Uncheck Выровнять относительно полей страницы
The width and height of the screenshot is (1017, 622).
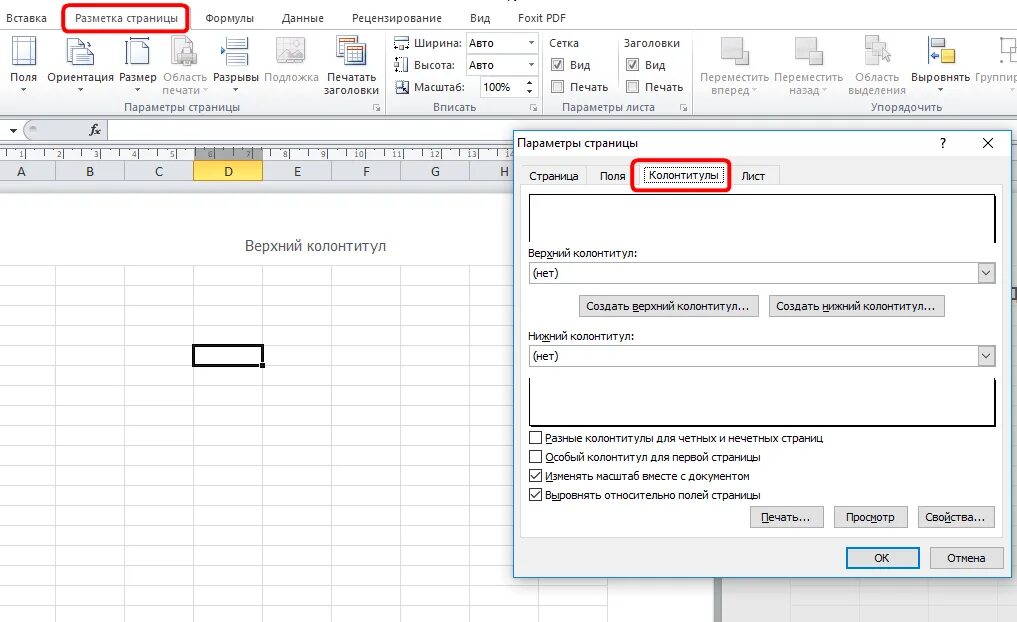coord(535,495)
